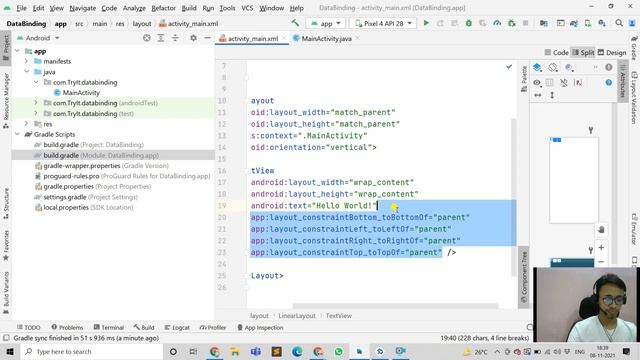Collapse the Gradle Scripts node
Image resolution: width=640 pixels, height=360 pixels.
[x=18, y=134]
